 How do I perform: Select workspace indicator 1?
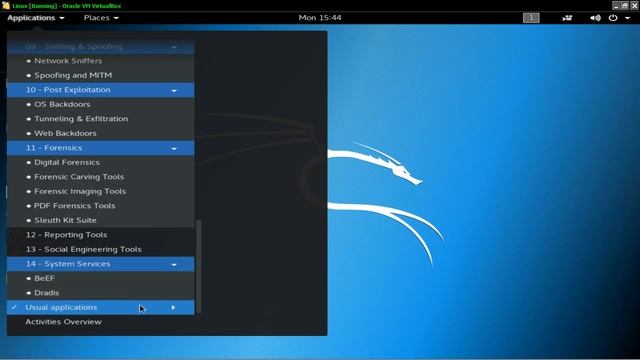coord(531,18)
